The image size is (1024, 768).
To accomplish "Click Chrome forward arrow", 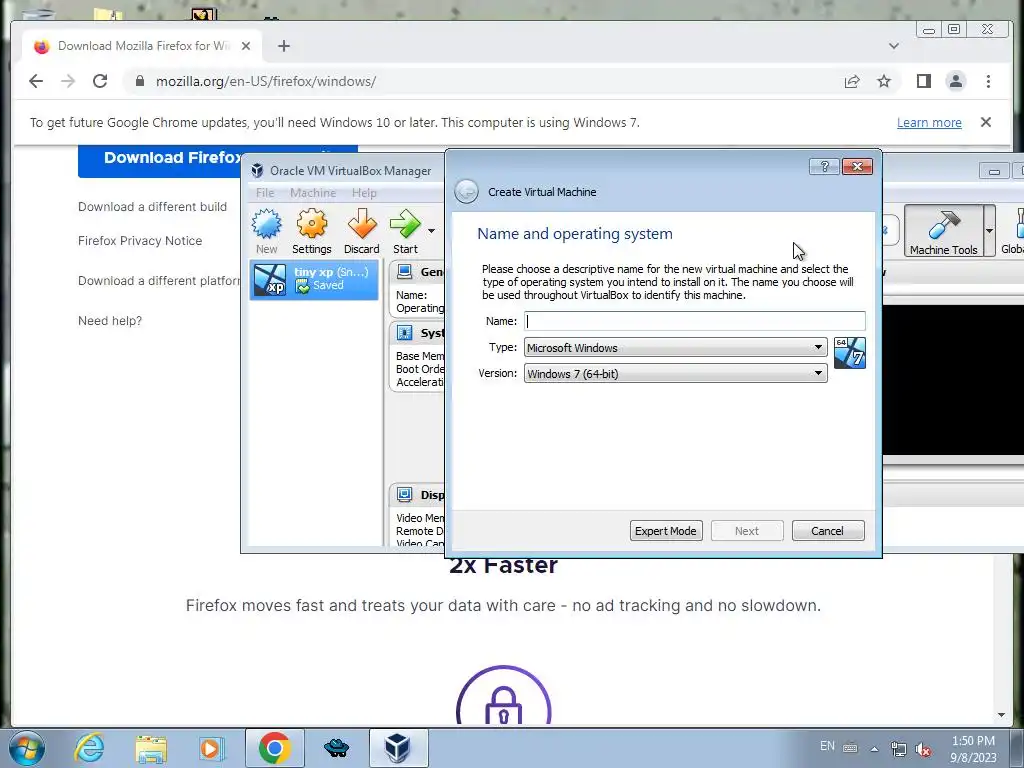I will [68, 81].
